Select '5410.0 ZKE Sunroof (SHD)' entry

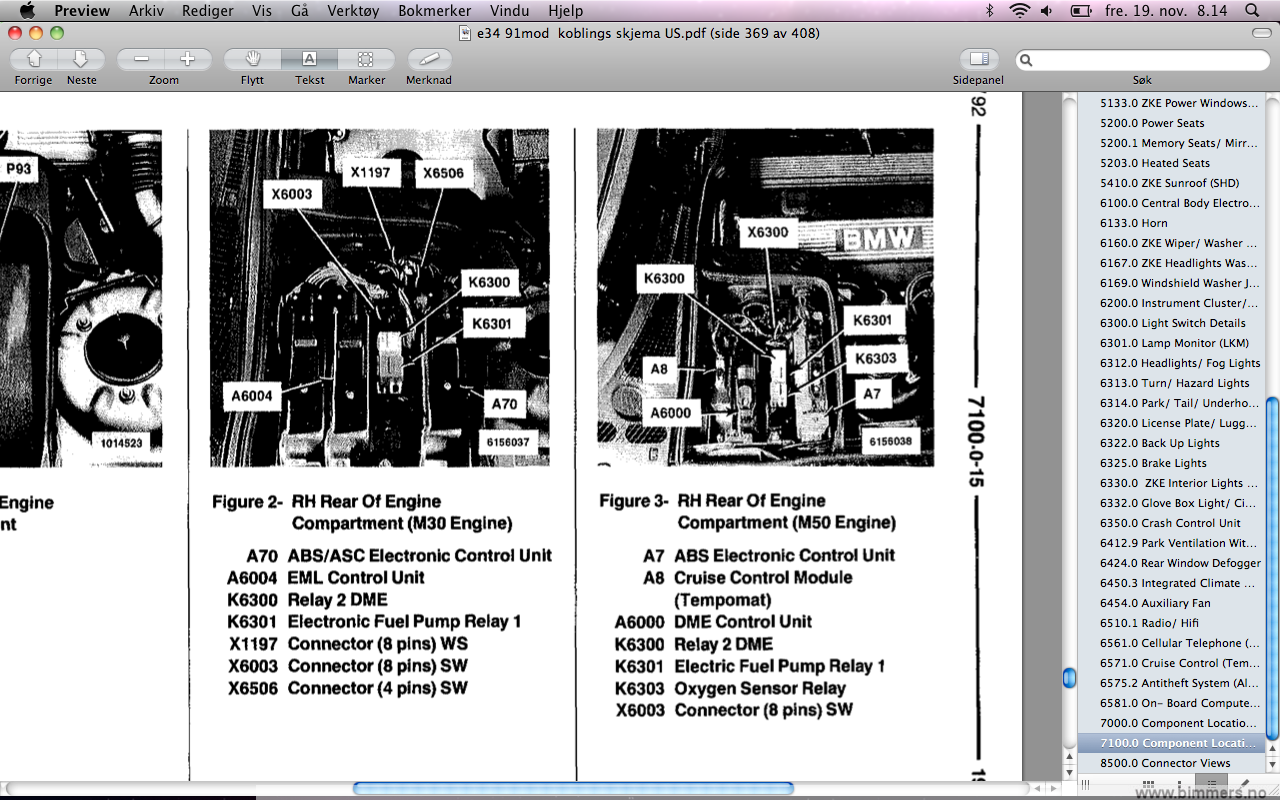[x=1170, y=183]
